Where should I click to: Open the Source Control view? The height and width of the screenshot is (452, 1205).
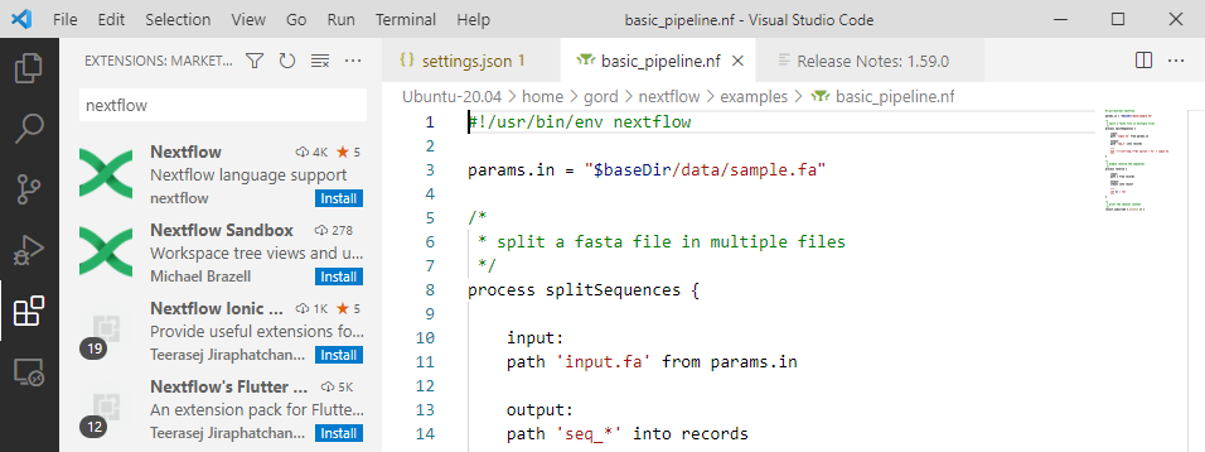coord(29,189)
